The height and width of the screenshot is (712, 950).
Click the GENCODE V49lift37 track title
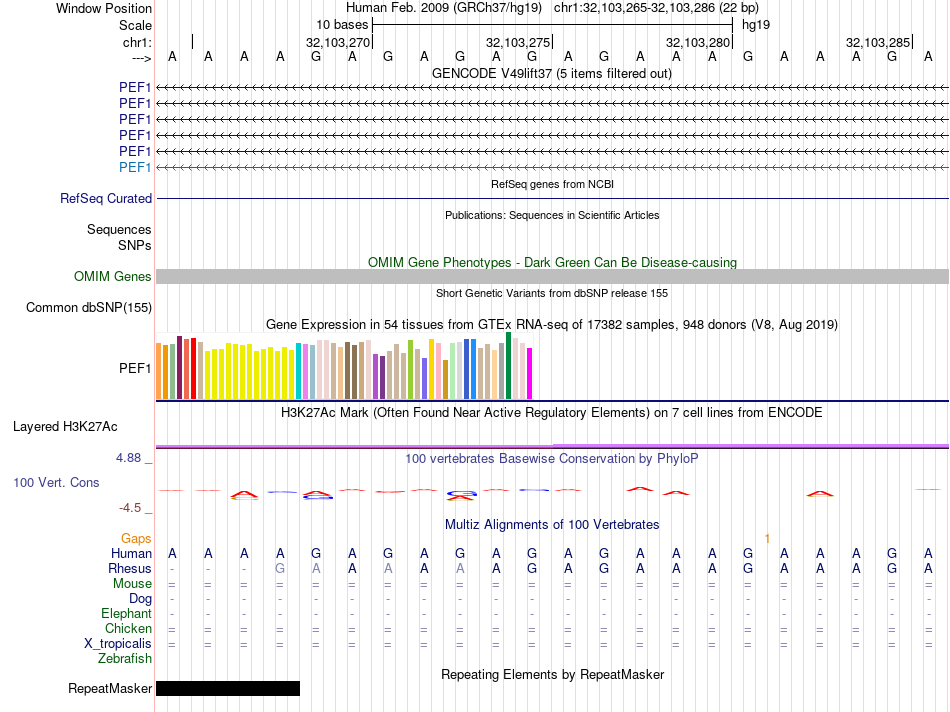(551, 73)
